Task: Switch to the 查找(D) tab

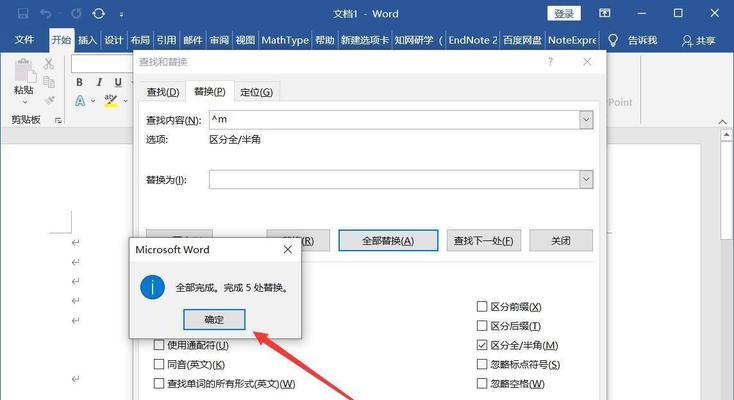Action: coord(163,92)
